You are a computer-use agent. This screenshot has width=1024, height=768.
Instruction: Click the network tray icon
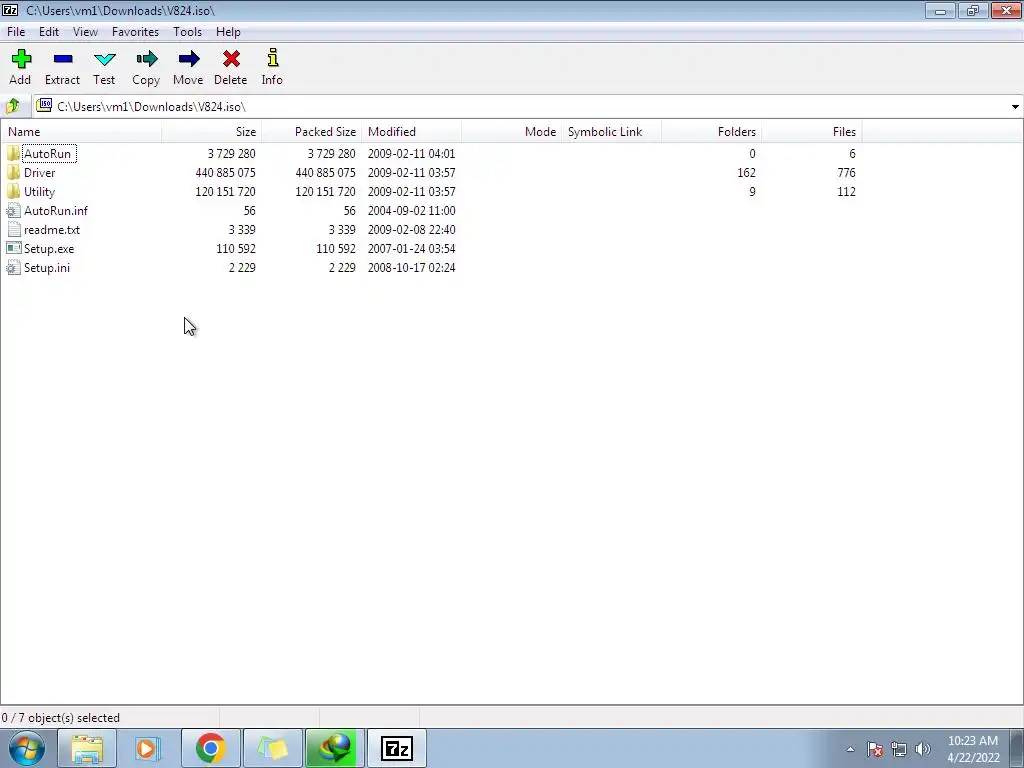pos(899,749)
